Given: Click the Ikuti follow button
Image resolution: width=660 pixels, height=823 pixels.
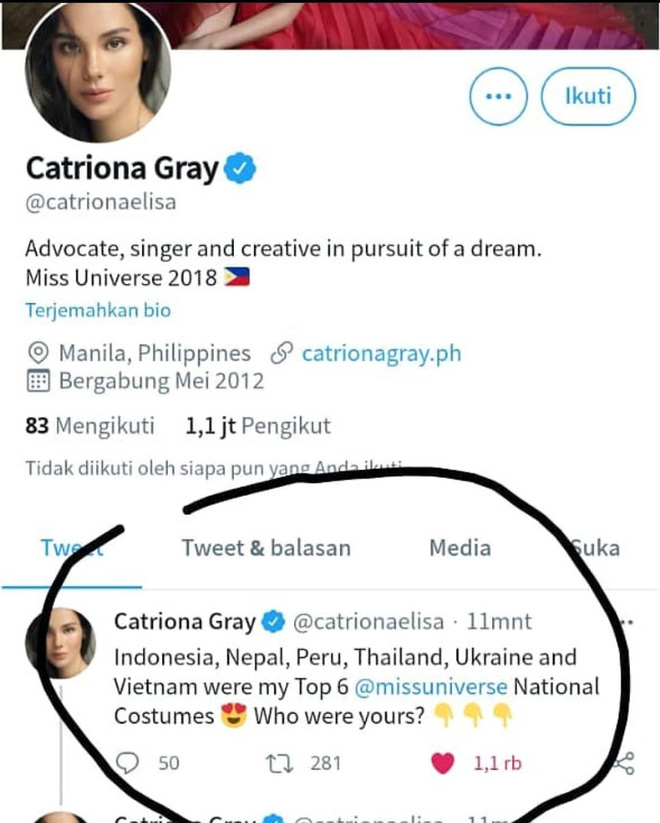Looking at the screenshot, I should (x=588, y=97).
